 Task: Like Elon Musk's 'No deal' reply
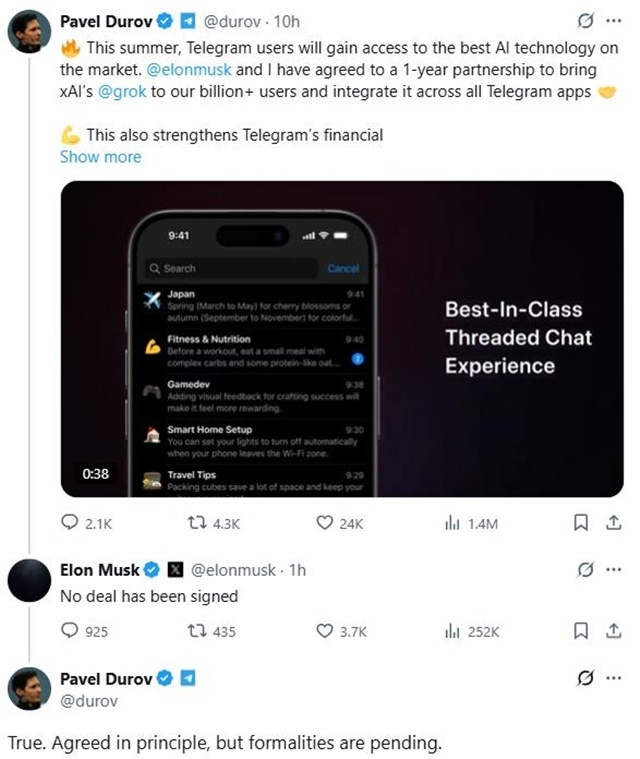point(324,631)
